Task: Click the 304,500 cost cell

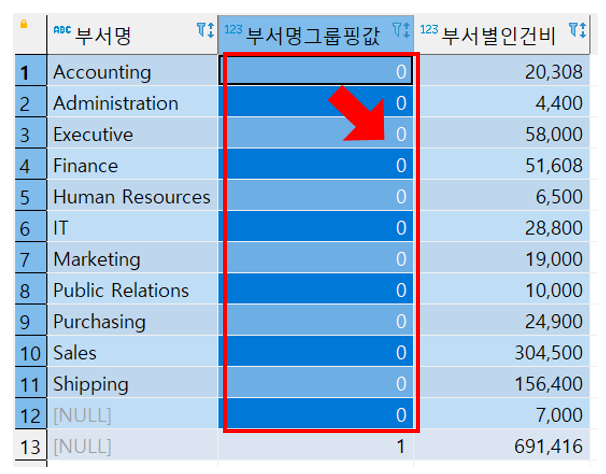Action: click(502, 351)
